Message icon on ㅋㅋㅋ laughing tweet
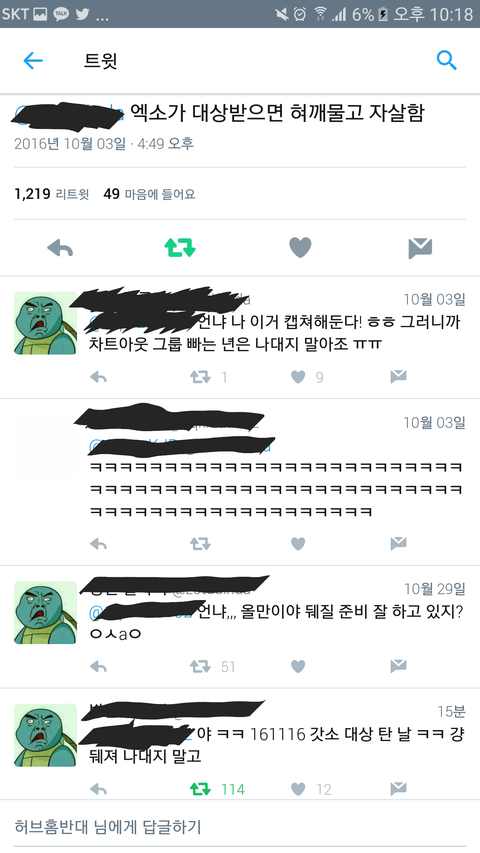The width and height of the screenshot is (480, 853). (398, 543)
